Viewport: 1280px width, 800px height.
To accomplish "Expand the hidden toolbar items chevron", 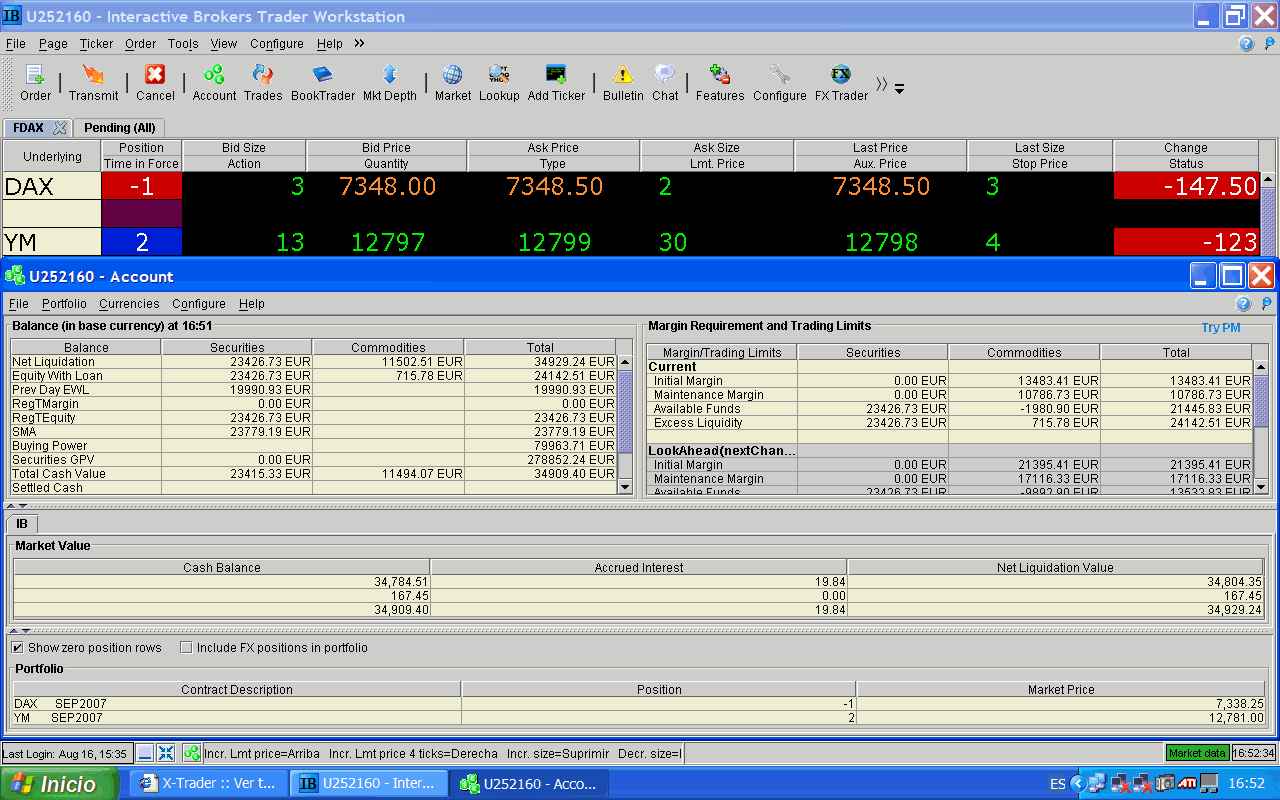I will coord(882,85).
